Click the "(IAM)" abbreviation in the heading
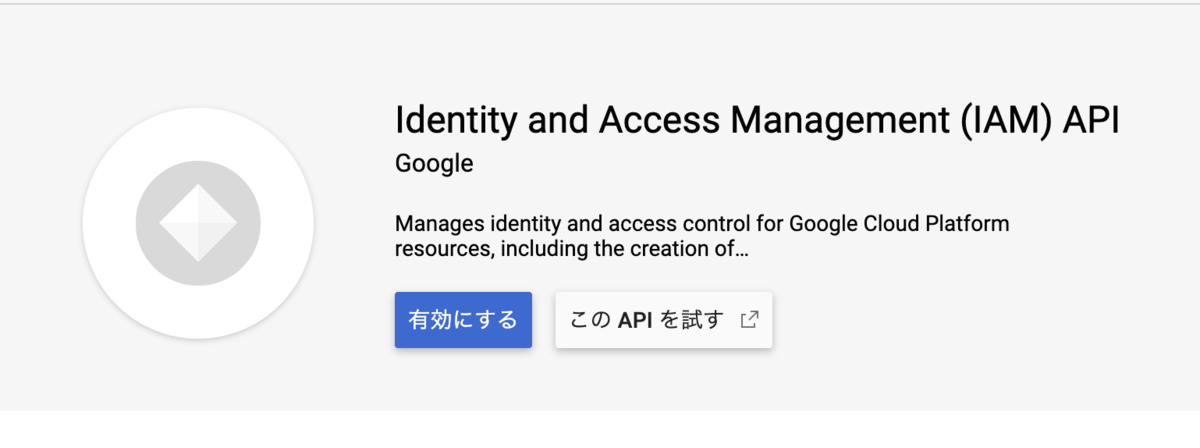Image resolution: width=1200 pixels, height=448 pixels. pyautogui.click(x=999, y=121)
